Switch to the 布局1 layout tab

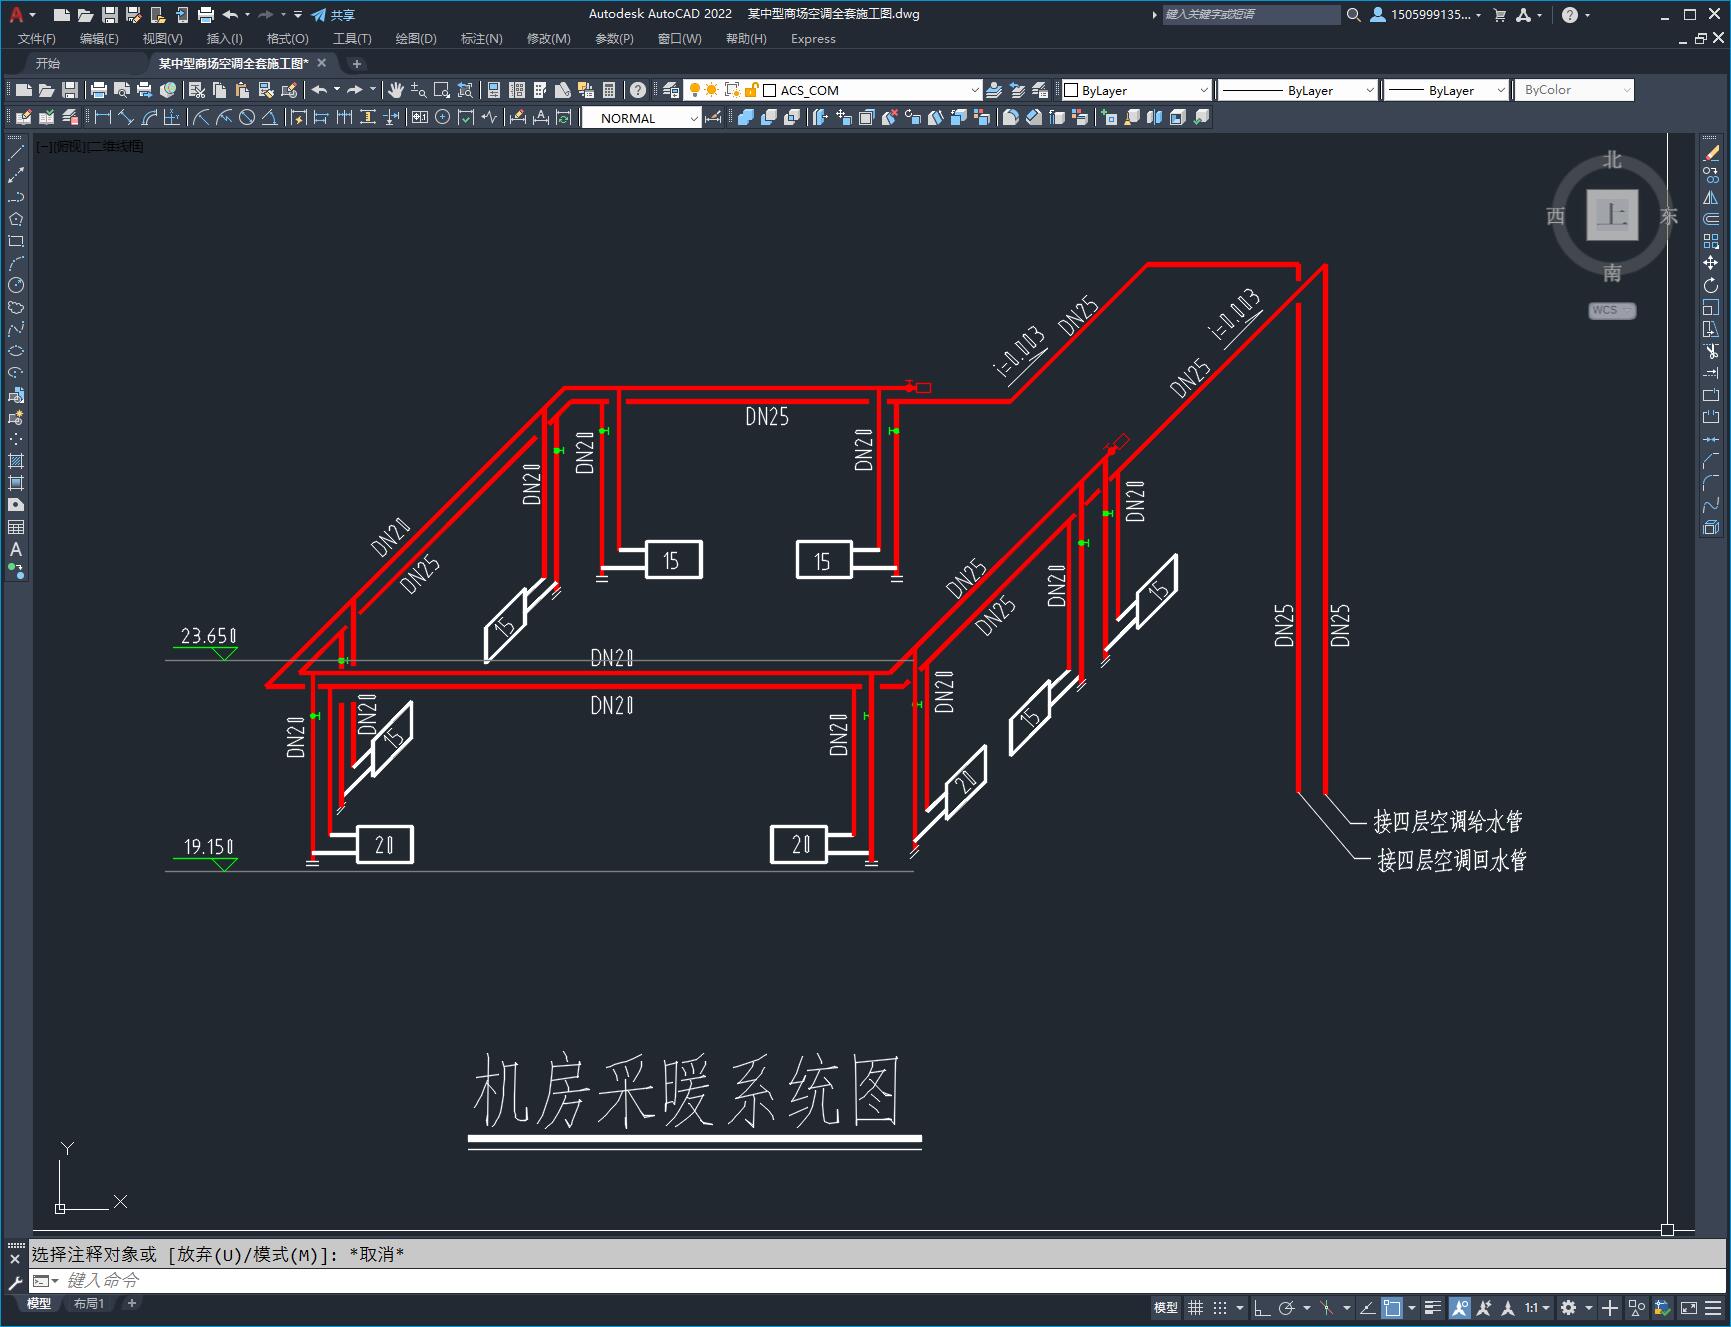(88, 1303)
